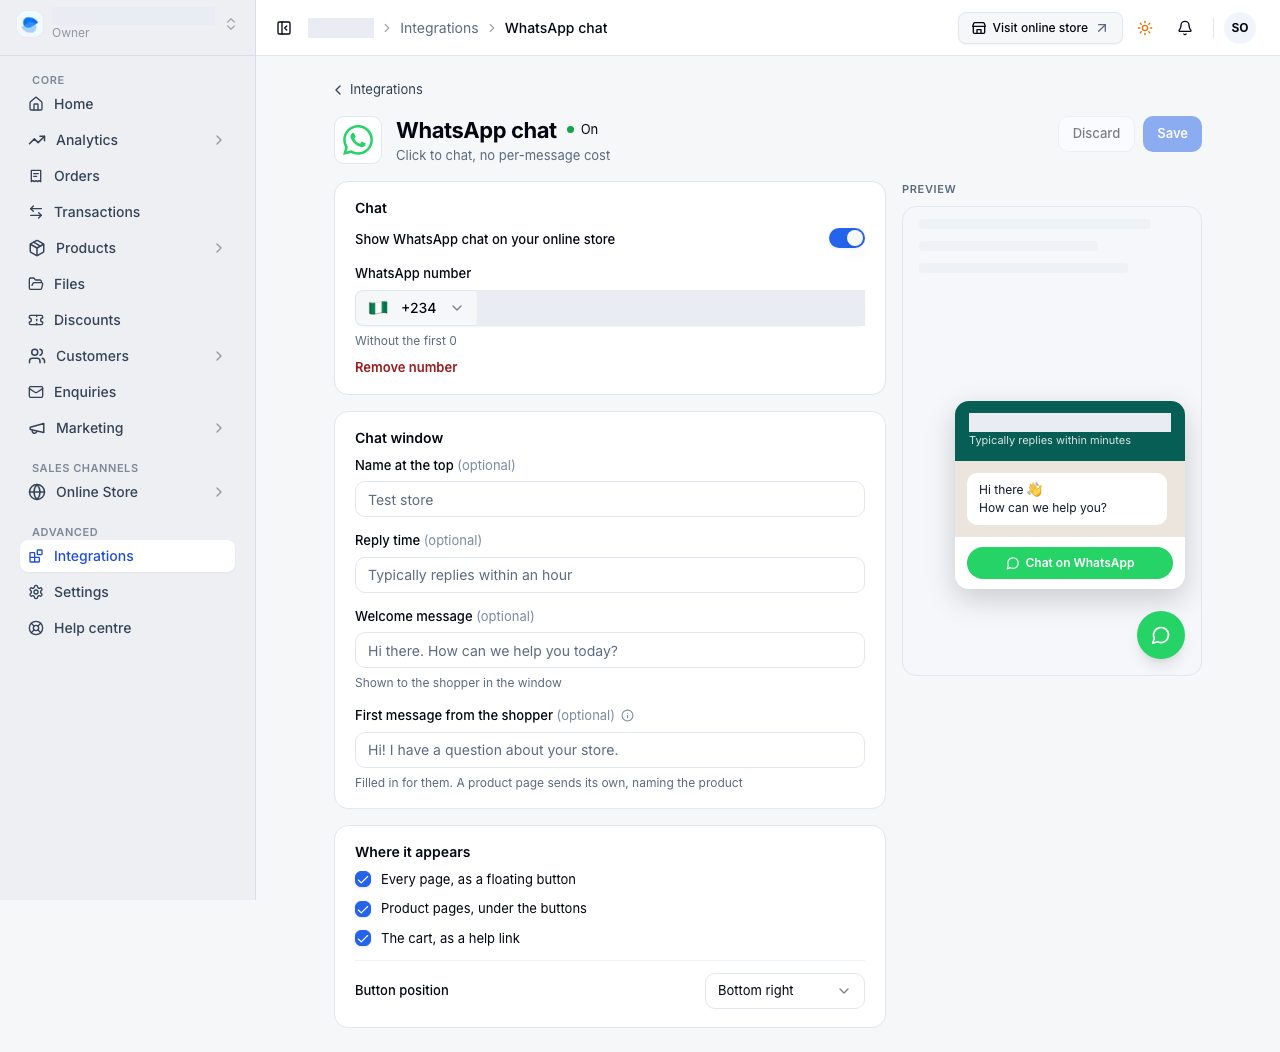Open Button position Bottom right dropdown

point(785,991)
